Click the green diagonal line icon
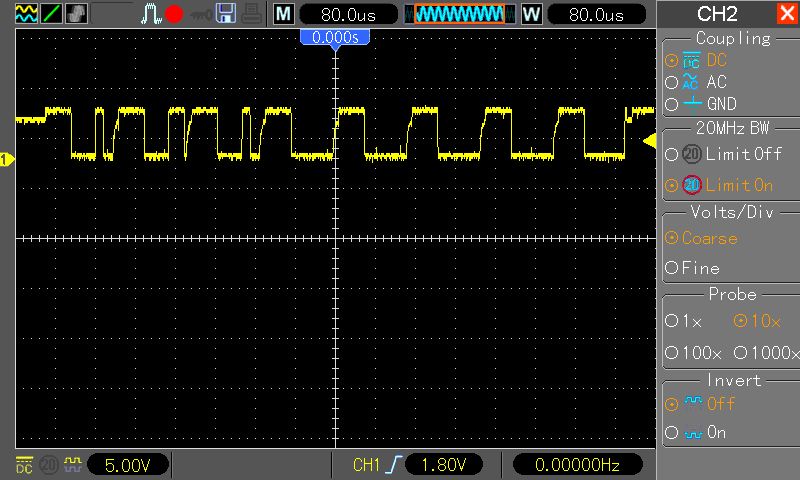 50,14
